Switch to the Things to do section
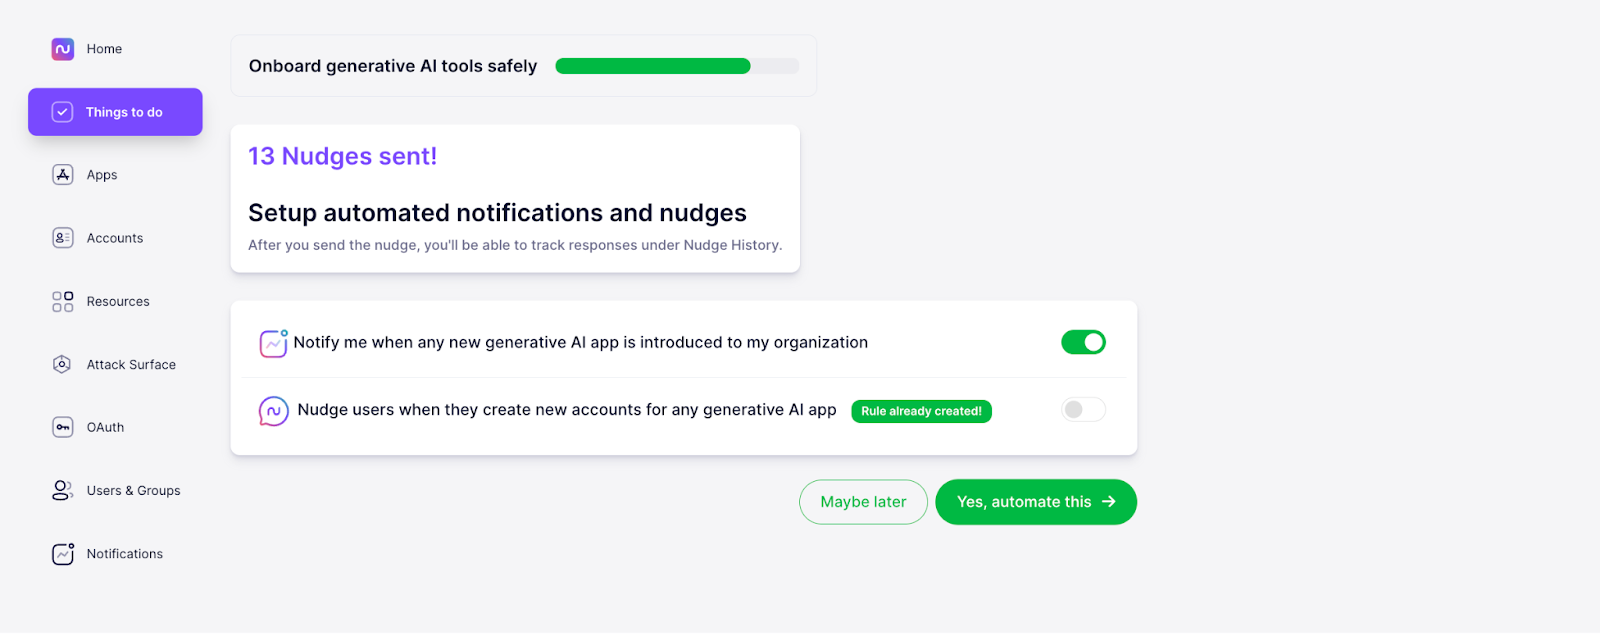This screenshot has height=634, width=1600. coord(114,112)
